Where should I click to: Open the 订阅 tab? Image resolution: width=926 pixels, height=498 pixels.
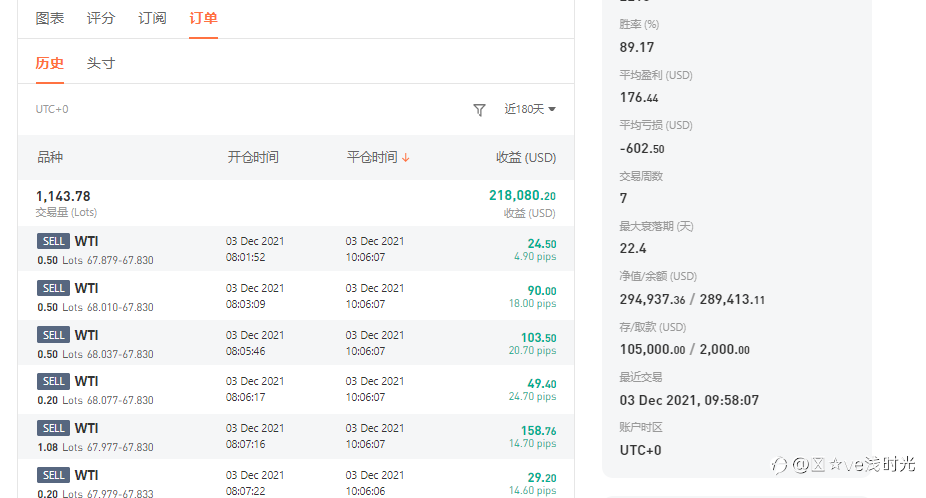(x=152, y=18)
